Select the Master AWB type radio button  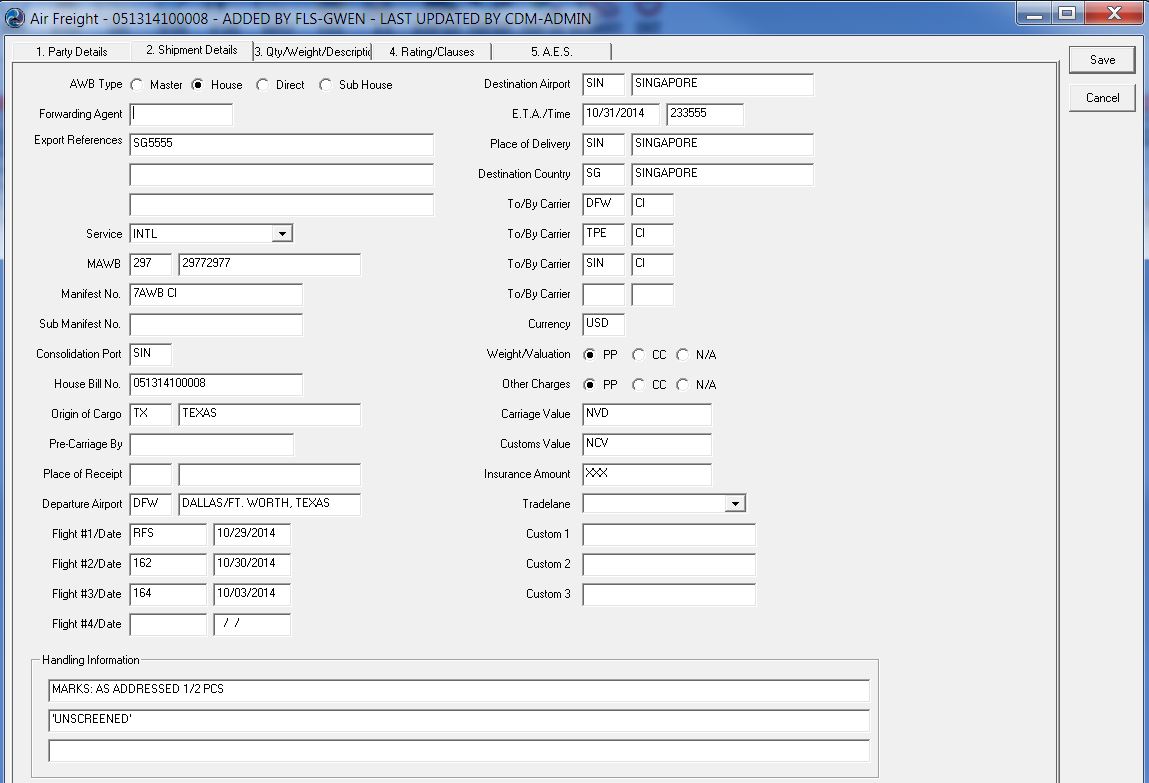pyautogui.click(x=137, y=85)
